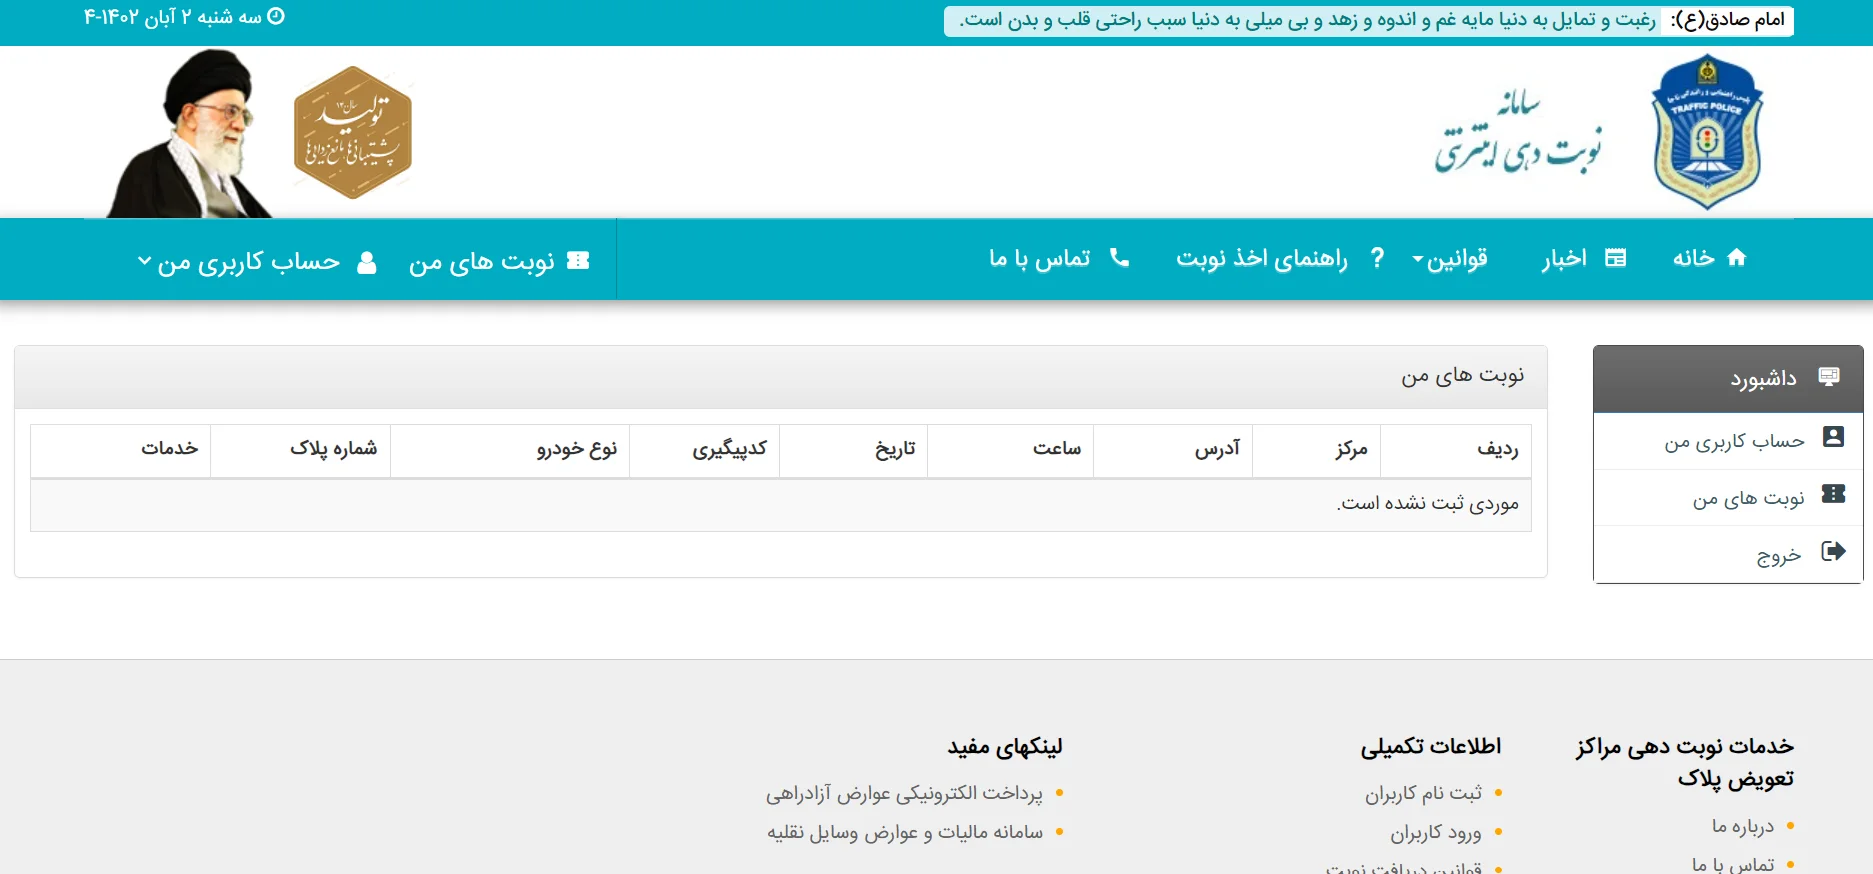Viewport: 1873px width, 874px height.
Task: Click the question mark icon for راهنمای اخذ نوبت
Action: [1377, 258]
